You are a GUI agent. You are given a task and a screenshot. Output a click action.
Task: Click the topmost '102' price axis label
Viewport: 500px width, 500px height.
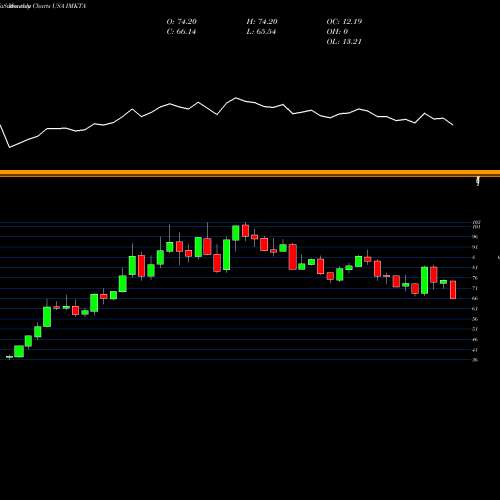(476, 222)
